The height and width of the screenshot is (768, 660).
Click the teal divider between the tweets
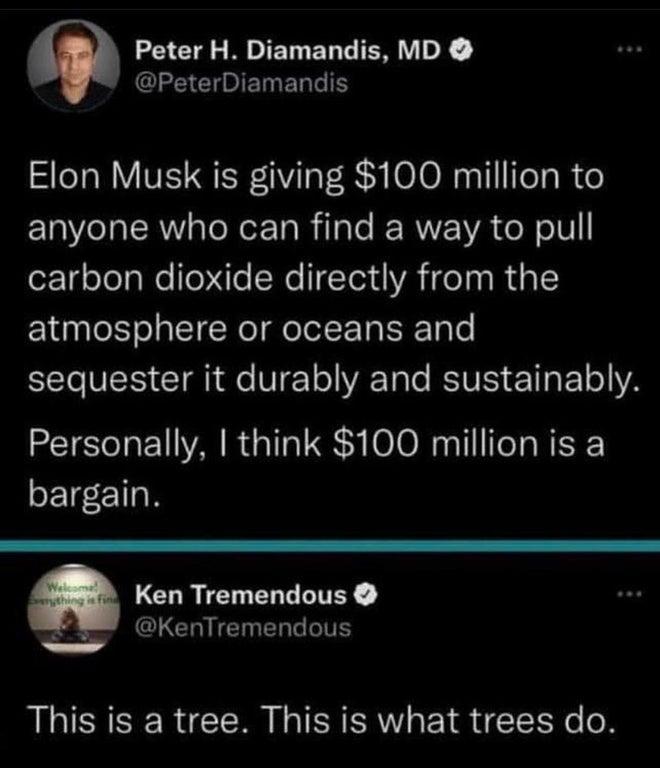pos(330,546)
